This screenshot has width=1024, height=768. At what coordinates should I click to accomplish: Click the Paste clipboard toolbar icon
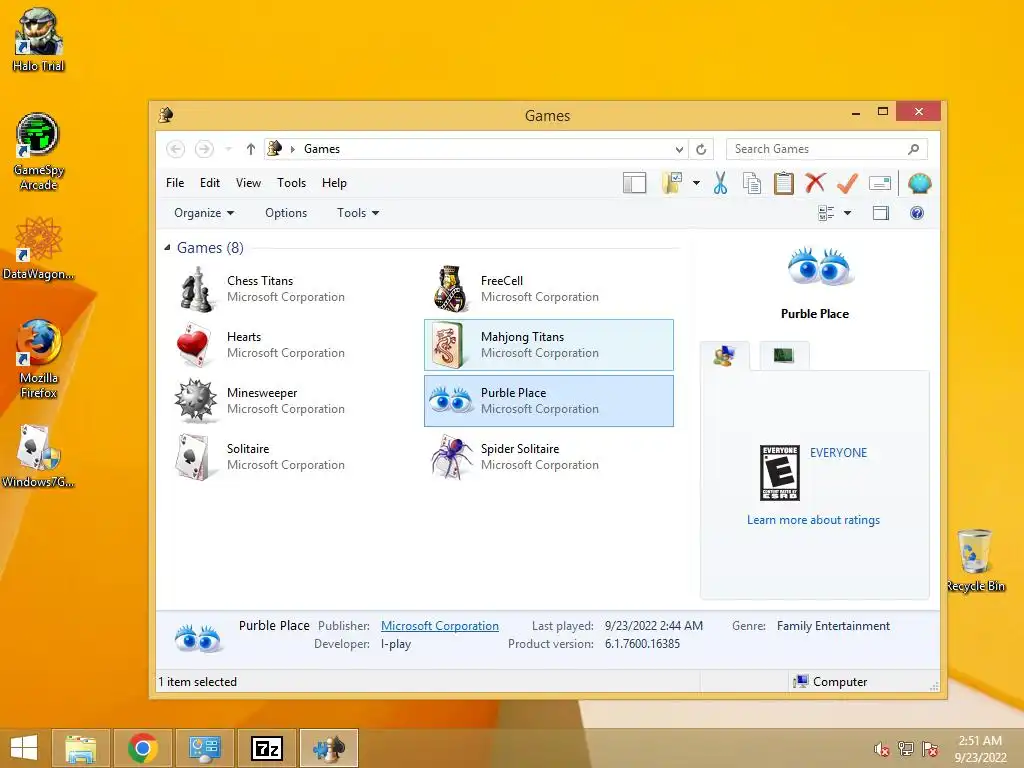[x=784, y=184]
